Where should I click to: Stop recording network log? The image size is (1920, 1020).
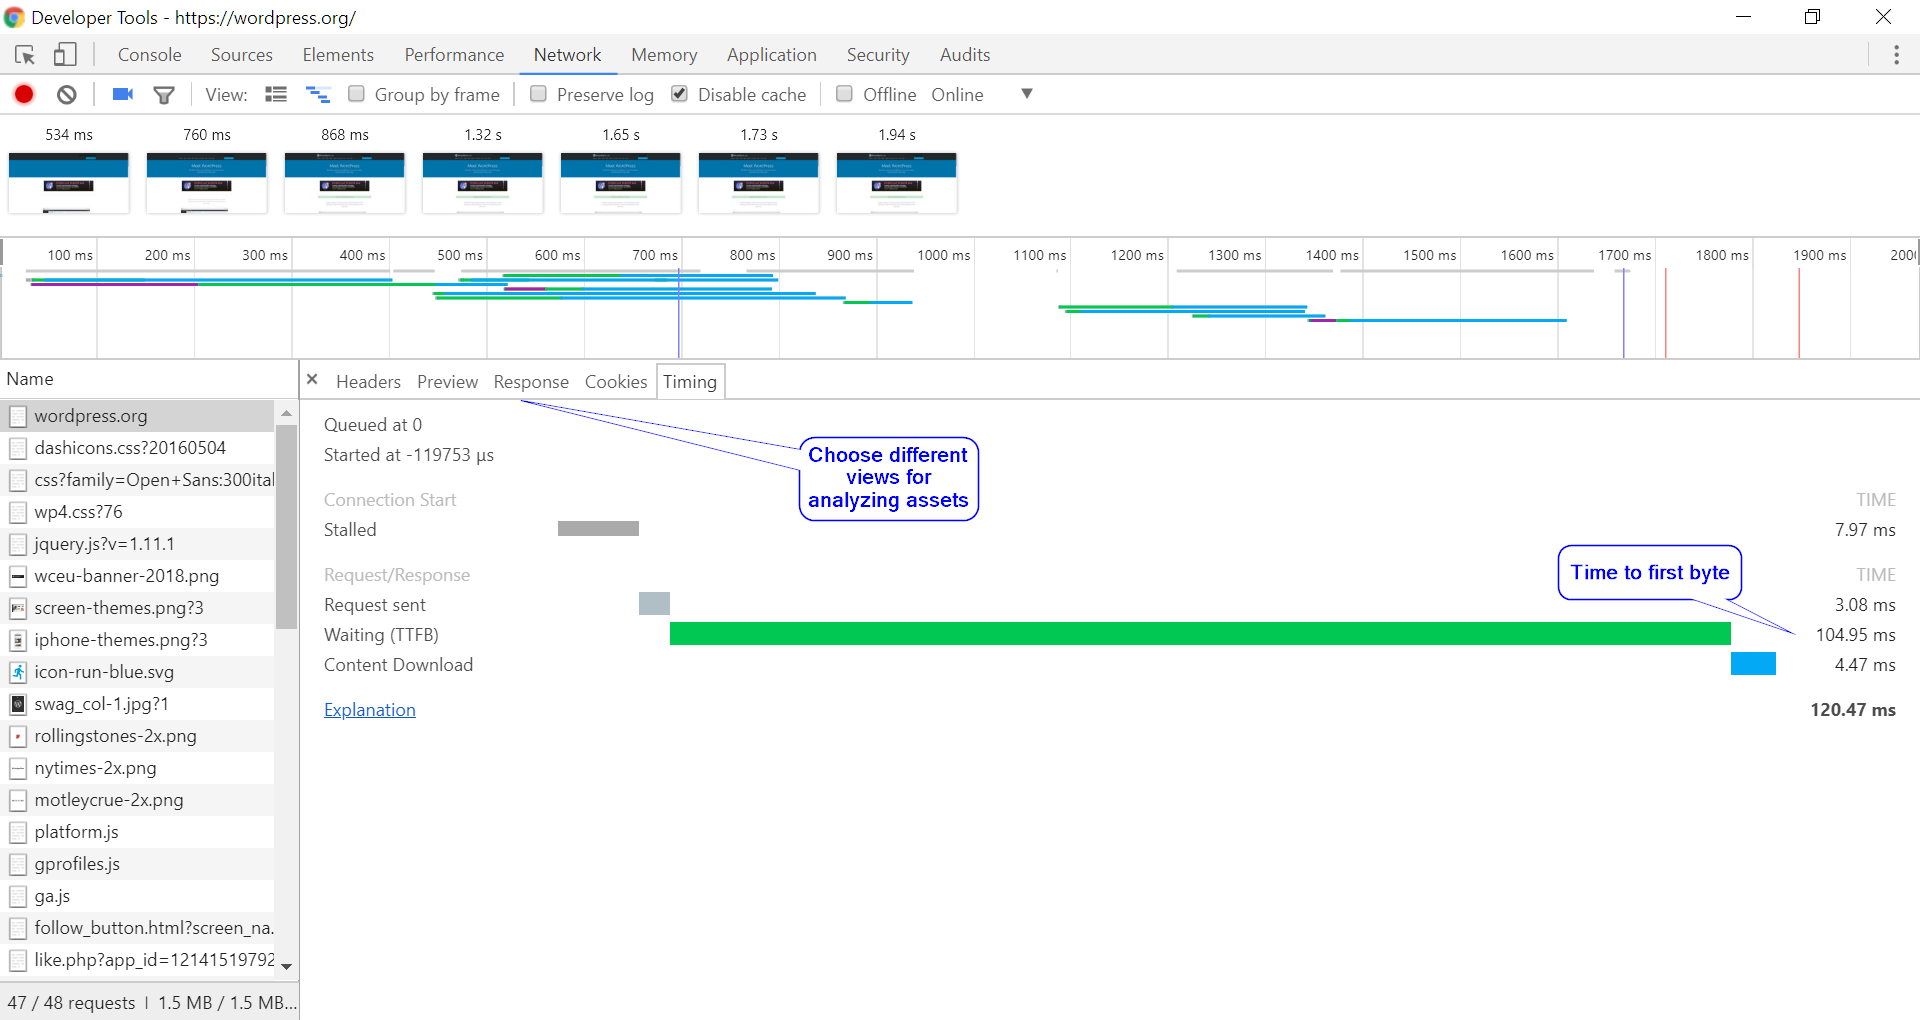(24, 94)
